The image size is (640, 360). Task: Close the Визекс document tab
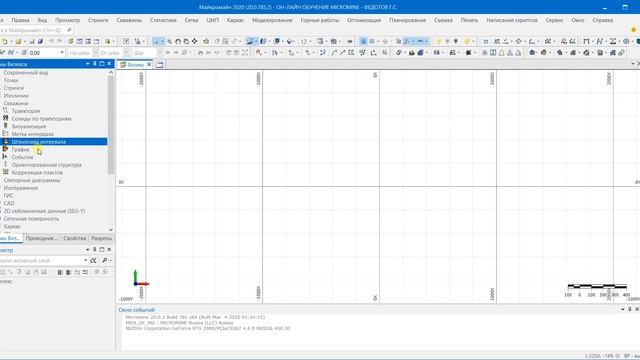click(x=149, y=64)
